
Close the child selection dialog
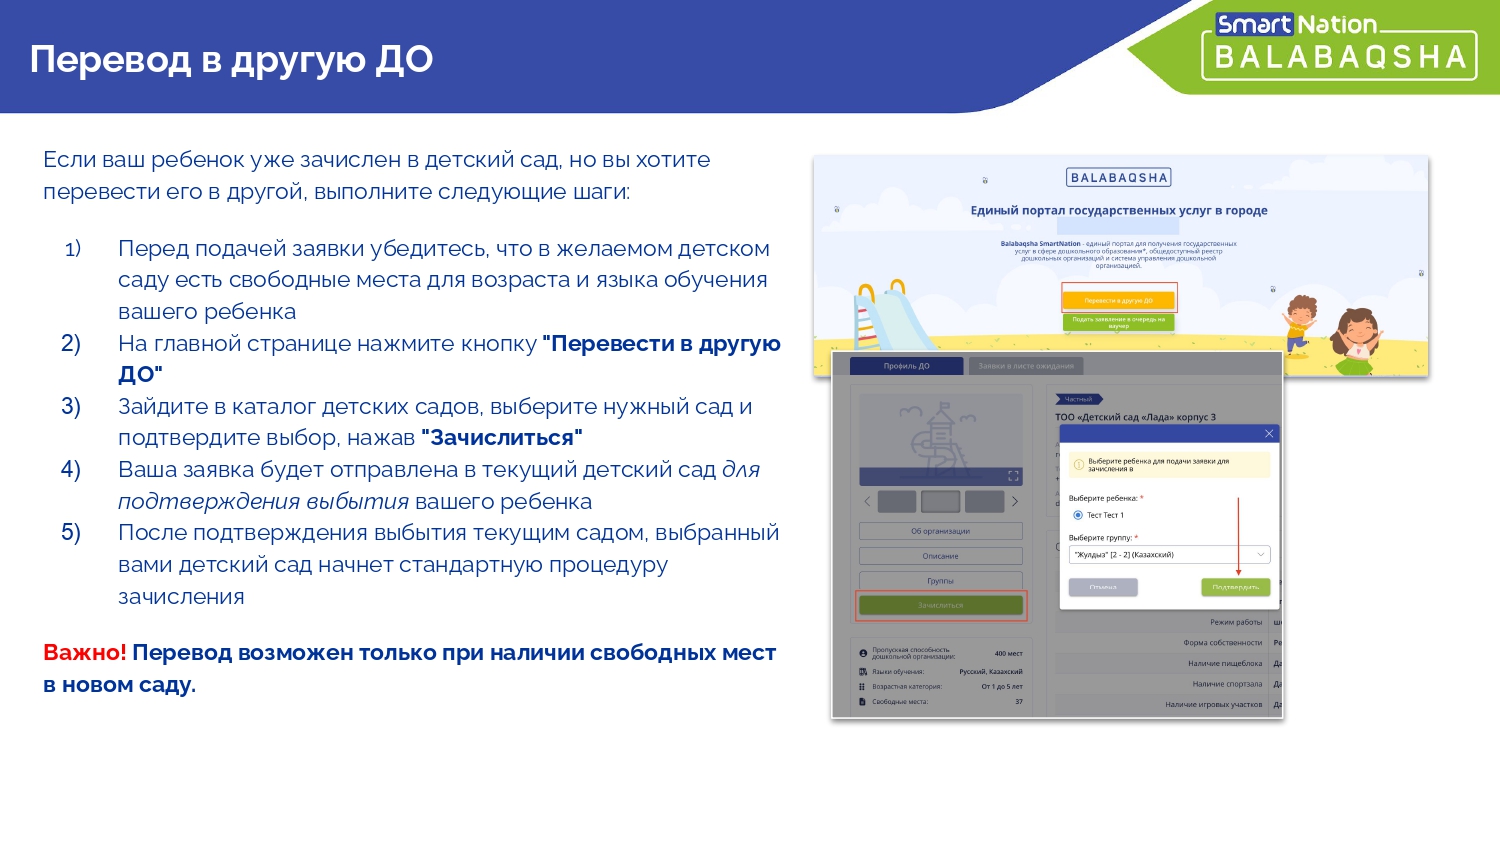(x=1268, y=433)
